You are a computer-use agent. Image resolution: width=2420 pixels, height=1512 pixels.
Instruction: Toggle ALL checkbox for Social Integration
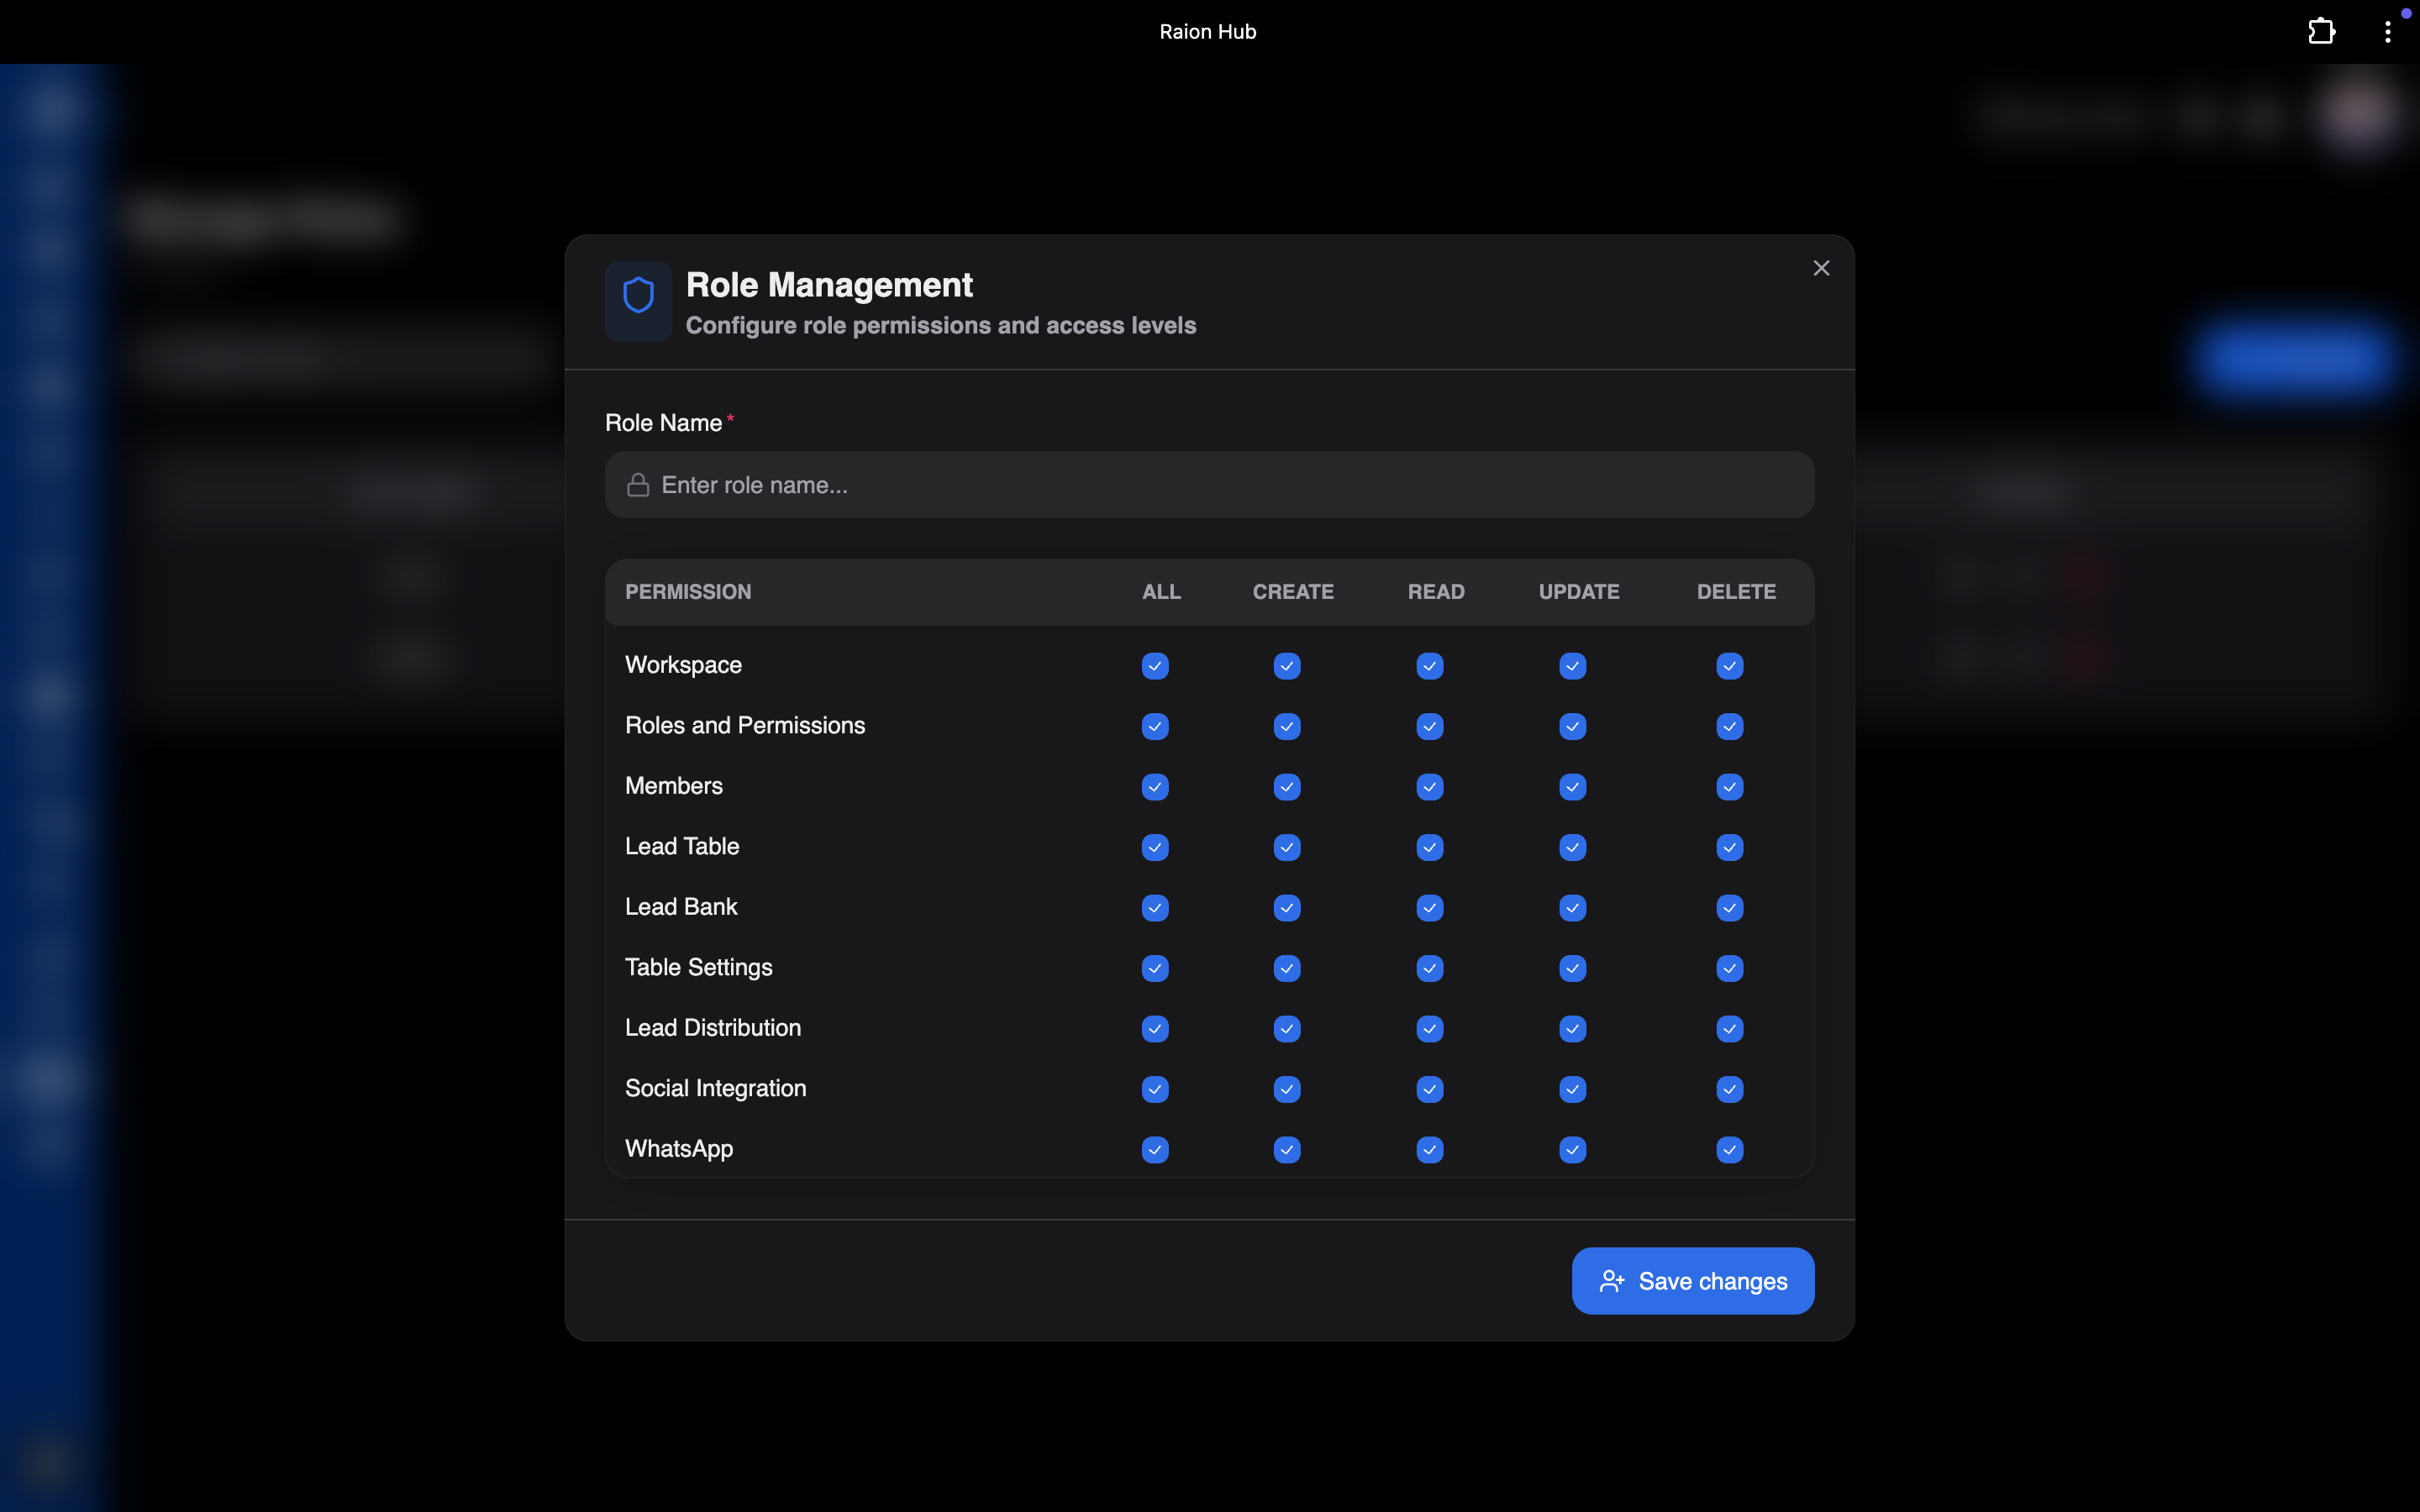pyautogui.click(x=1155, y=1089)
